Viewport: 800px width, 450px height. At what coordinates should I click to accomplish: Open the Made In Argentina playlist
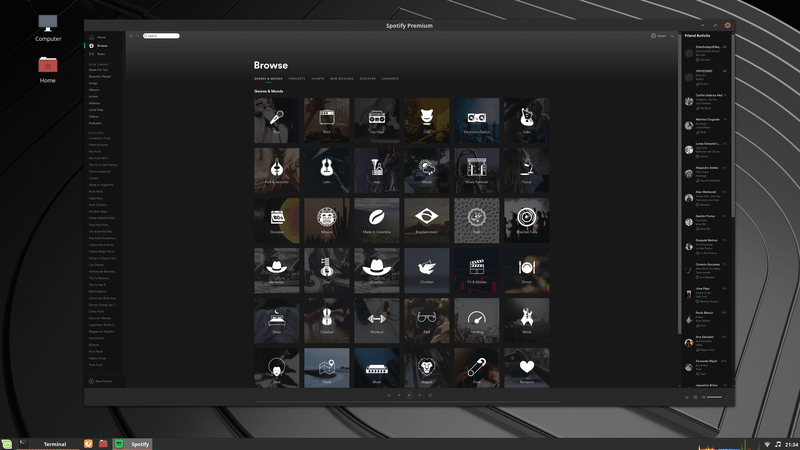[101, 185]
